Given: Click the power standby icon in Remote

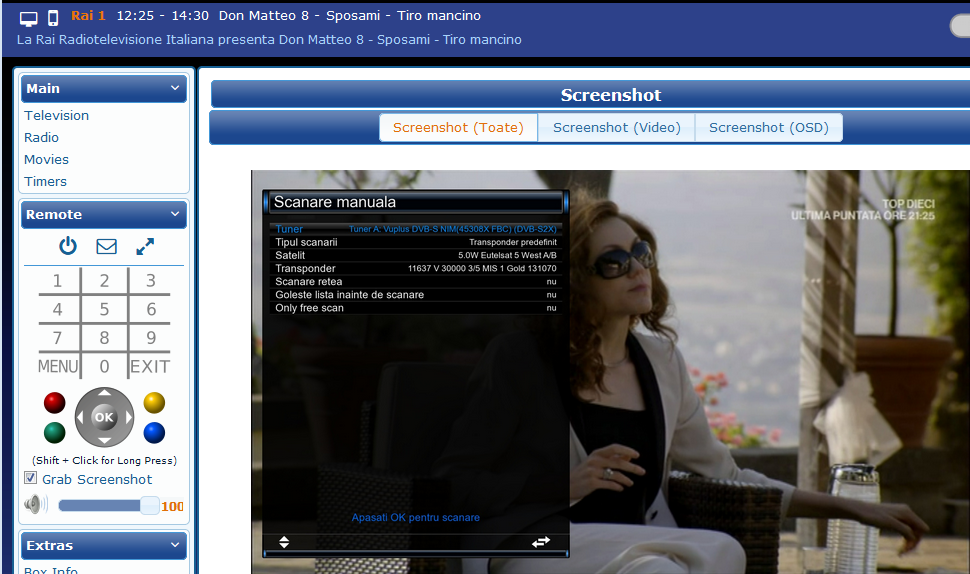Looking at the screenshot, I should [67, 246].
